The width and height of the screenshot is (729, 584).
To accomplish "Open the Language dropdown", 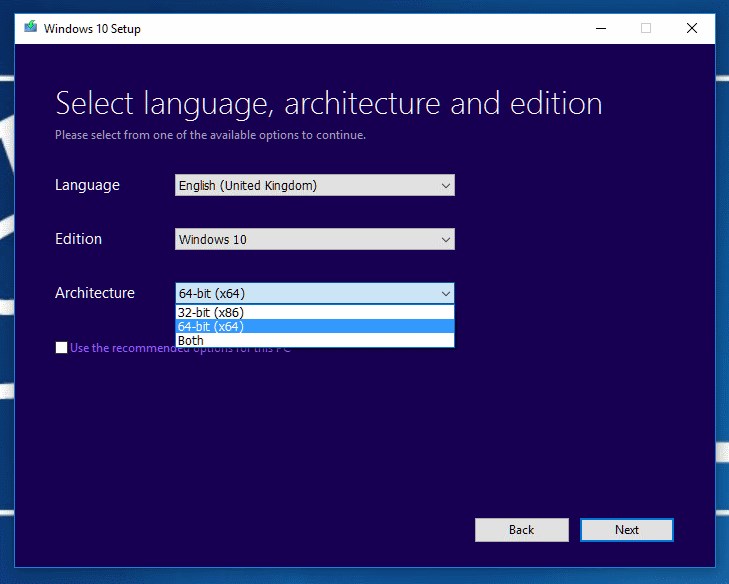I will [x=315, y=185].
